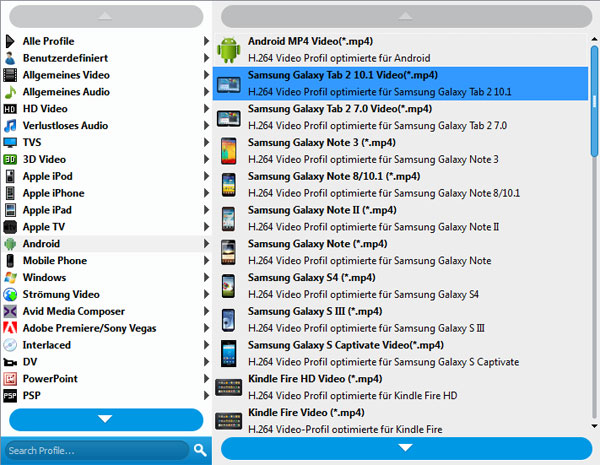The image size is (600, 465).
Task: Click the profile list scrollbar thumb
Action: (594, 101)
